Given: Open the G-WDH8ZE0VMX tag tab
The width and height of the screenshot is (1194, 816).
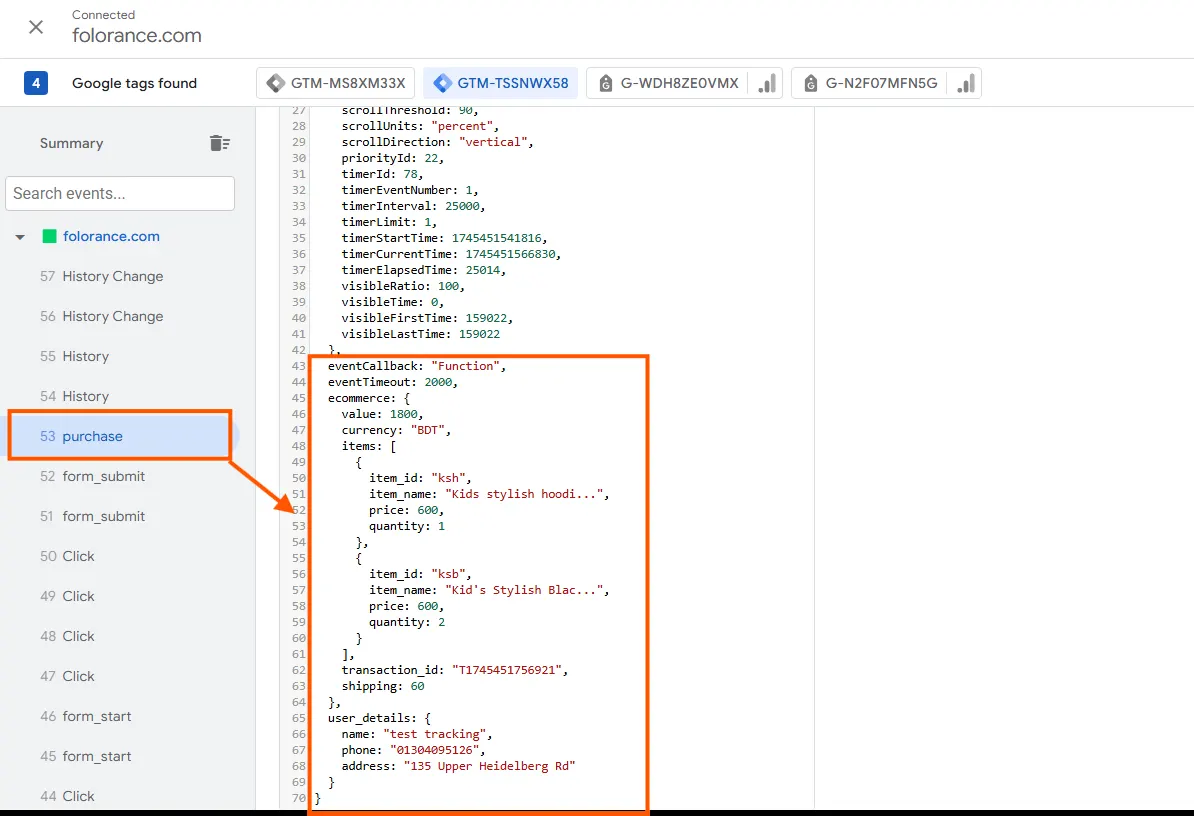Looking at the screenshot, I should point(669,83).
